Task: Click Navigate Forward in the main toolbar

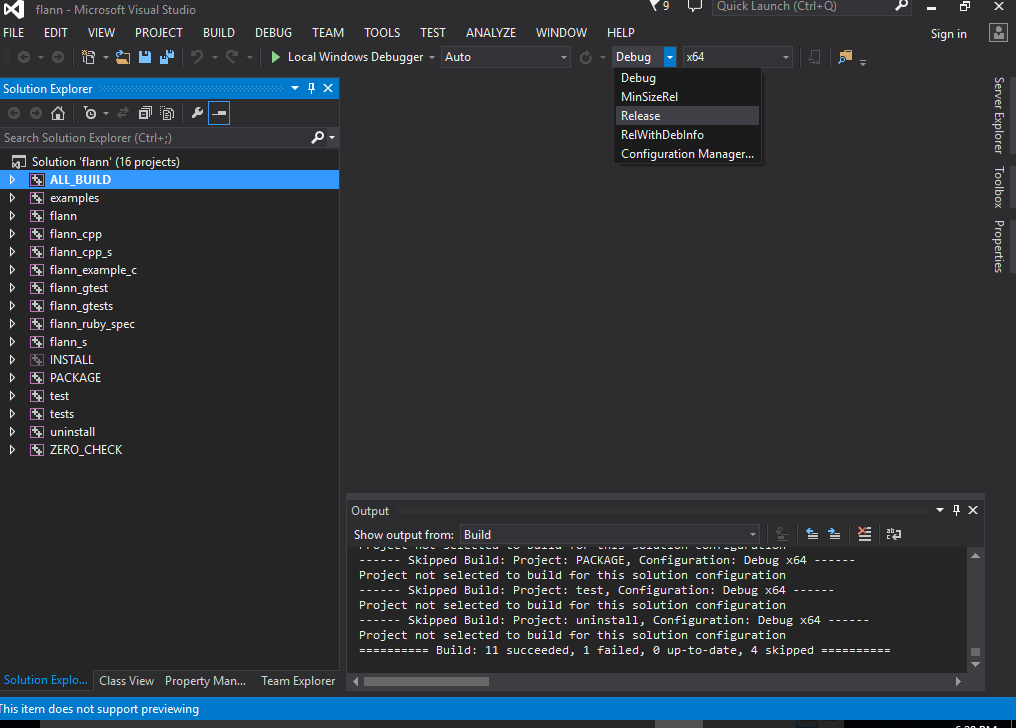Action: [x=58, y=57]
